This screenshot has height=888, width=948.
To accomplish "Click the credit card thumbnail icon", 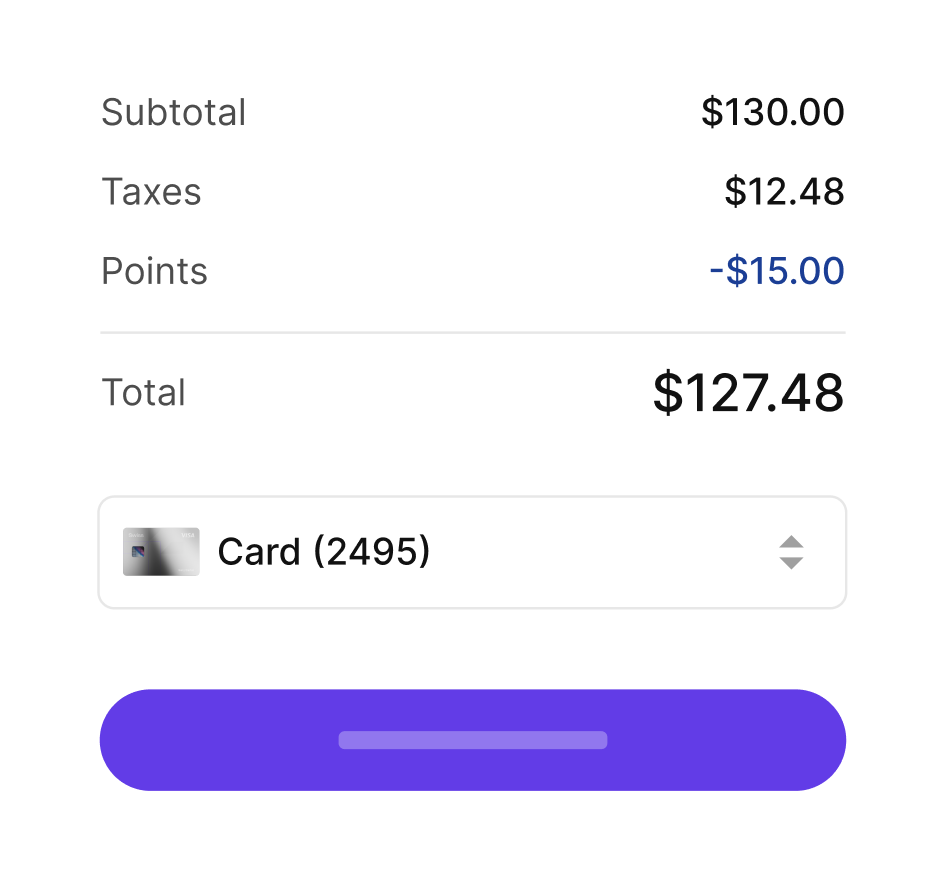I will (160, 551).
